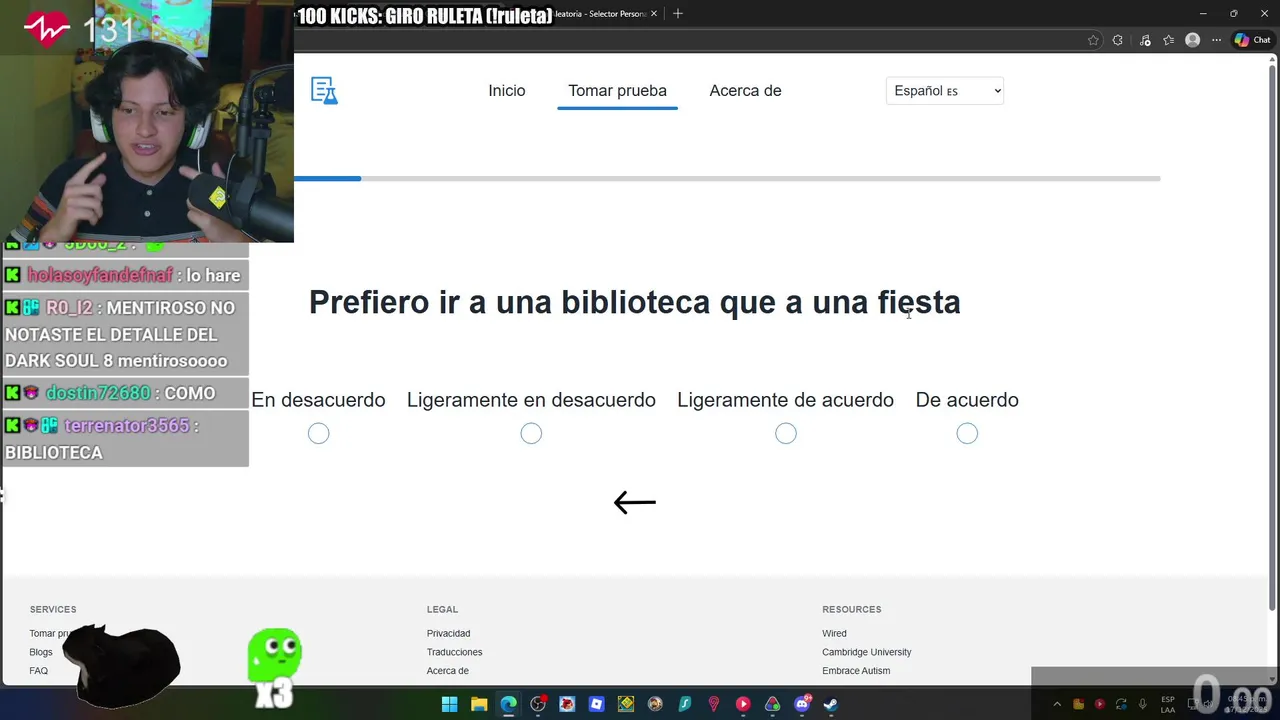Close the current browser tab
Image resolution: width=1280 pixels, height=720 pixels.
[x=654, y=14]
